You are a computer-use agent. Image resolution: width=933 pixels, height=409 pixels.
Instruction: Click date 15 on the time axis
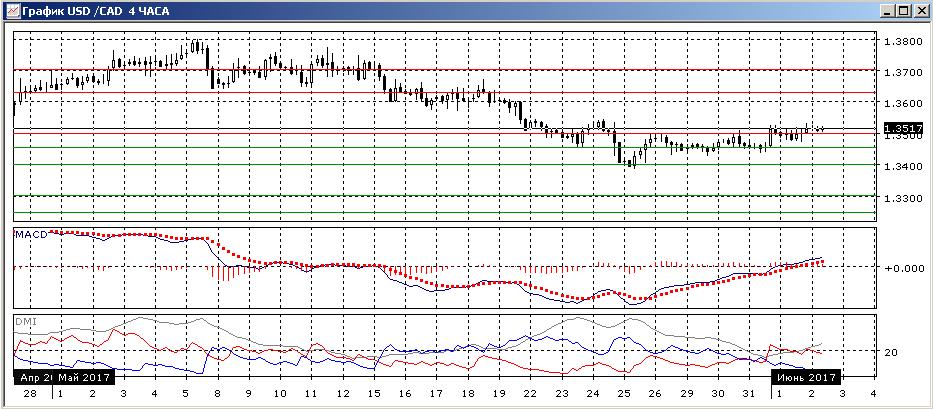pyautogui.click(x=374, y=394)
